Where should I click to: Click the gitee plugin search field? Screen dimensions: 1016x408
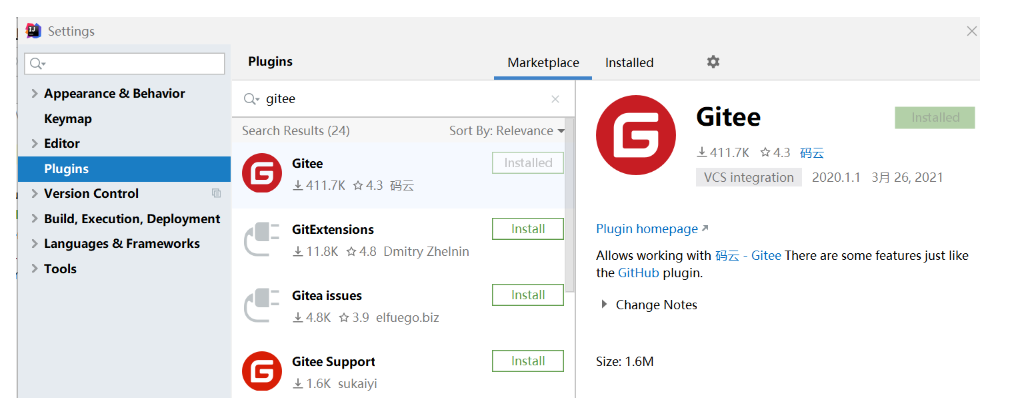click(x=402, y=99)
